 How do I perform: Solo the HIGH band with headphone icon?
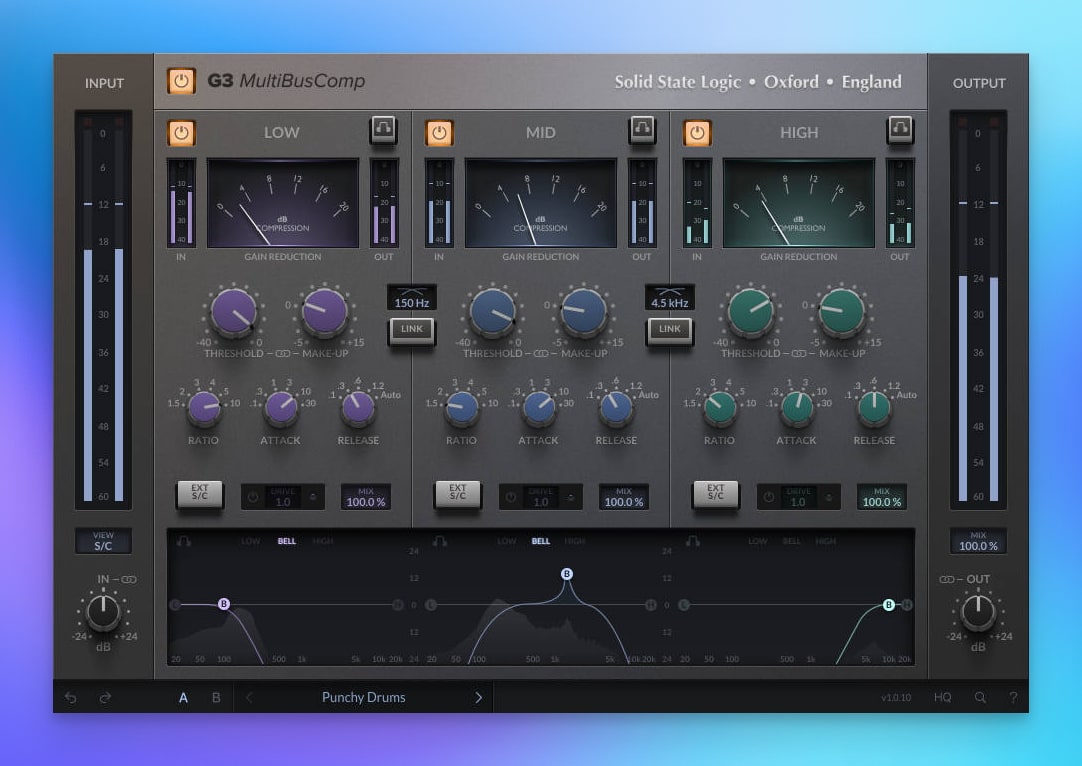[900, 129]
